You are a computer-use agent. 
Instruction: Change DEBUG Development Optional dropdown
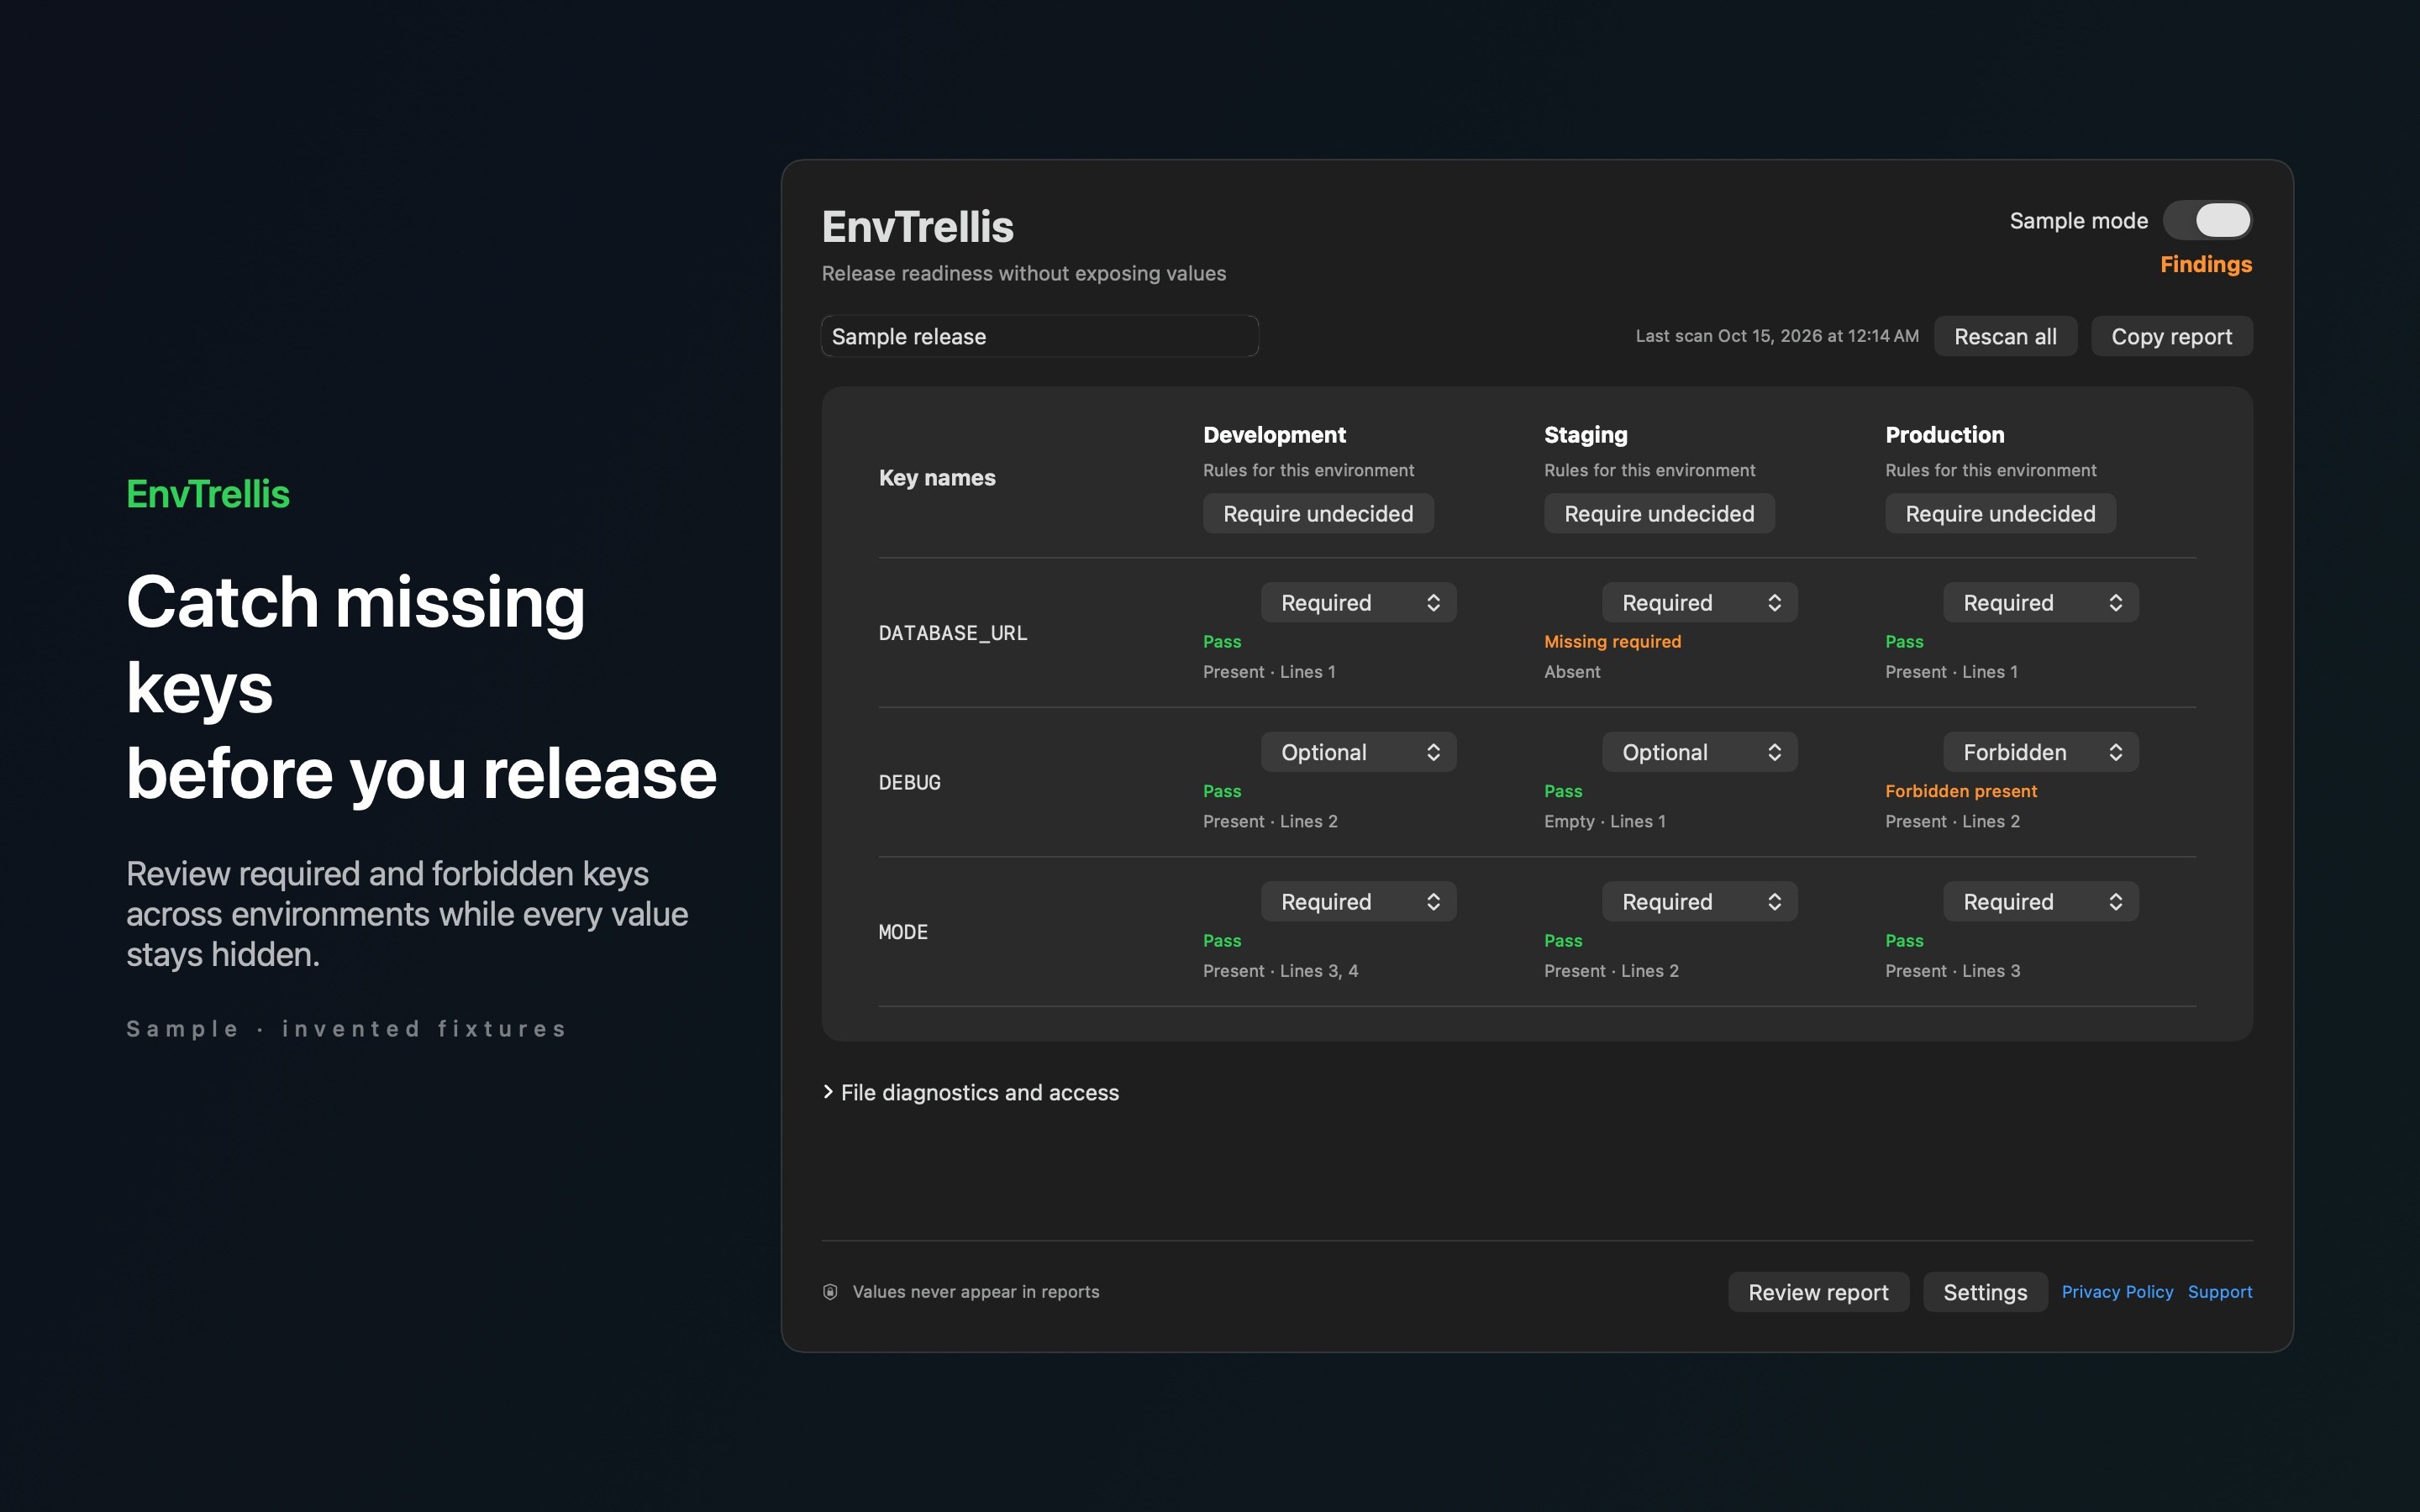[1358, 752]
